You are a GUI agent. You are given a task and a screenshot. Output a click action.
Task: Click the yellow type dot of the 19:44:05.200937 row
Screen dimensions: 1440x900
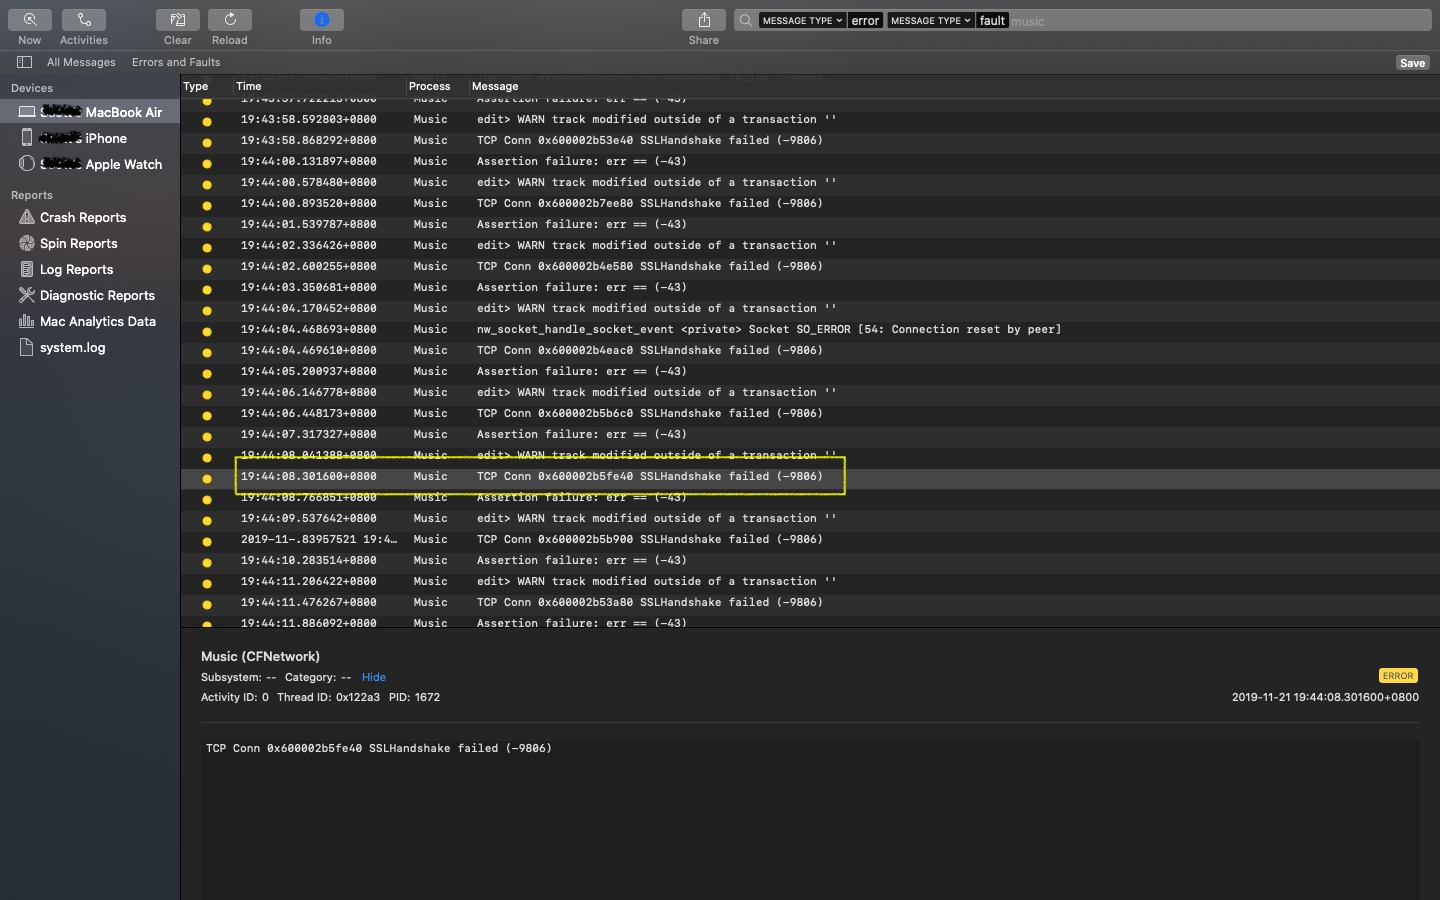207,373
